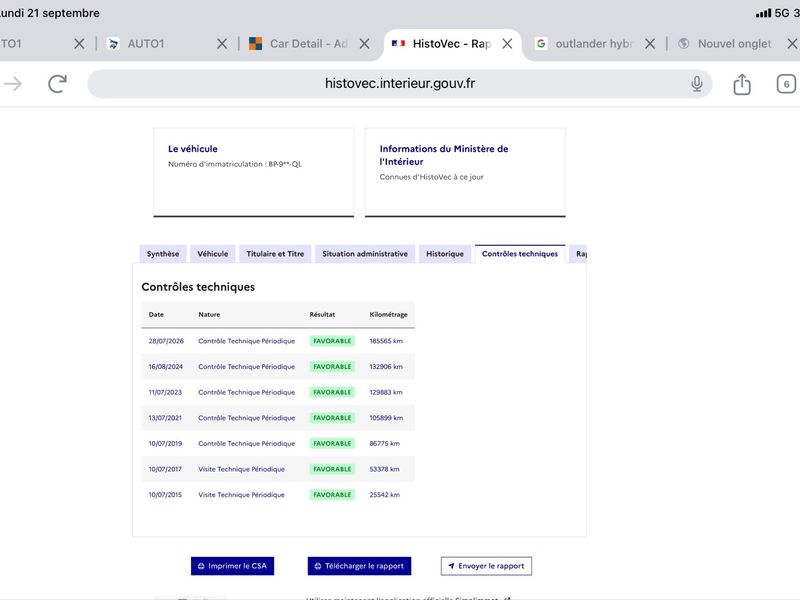This screenshot has width=800, height=600.
Task: Focus the histovec.interieur.gouv.fr address field
Action: [399, 84]
